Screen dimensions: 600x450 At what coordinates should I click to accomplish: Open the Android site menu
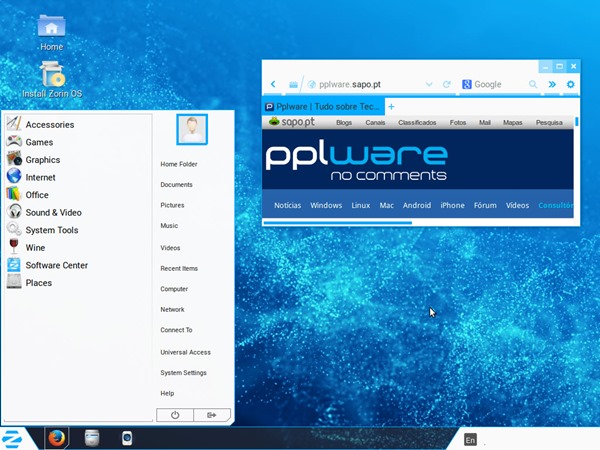pyautogui.click(x=417, y=205)
